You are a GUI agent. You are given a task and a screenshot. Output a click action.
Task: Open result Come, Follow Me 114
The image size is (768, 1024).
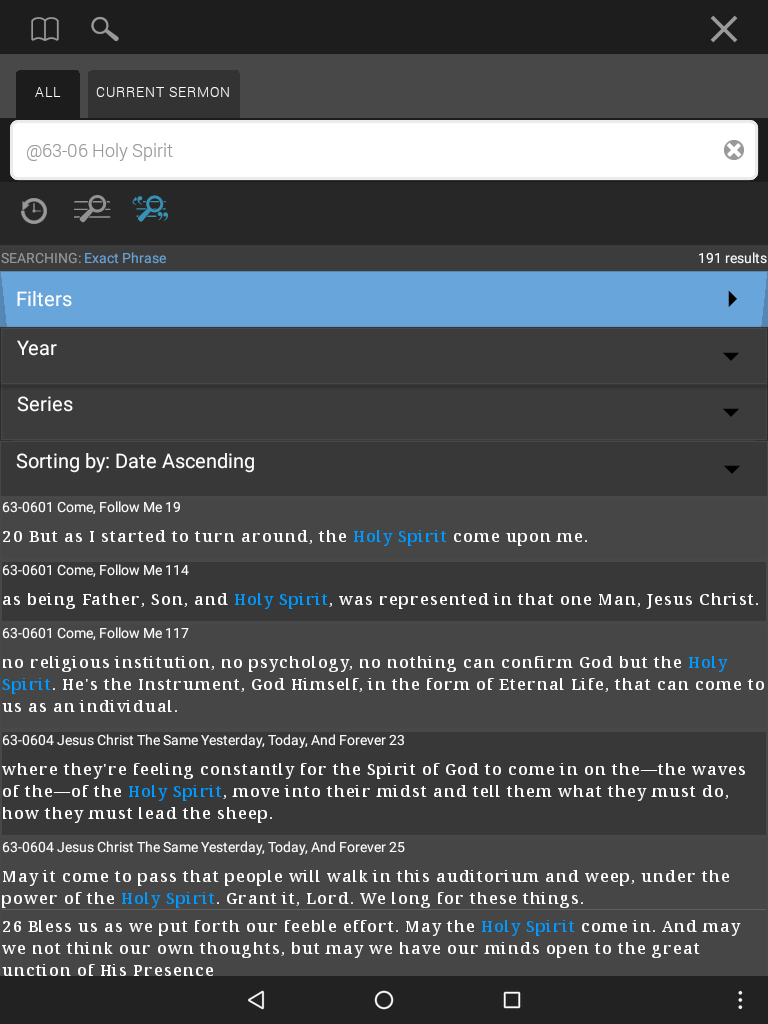pyautogui.click(x=384, y=590)
